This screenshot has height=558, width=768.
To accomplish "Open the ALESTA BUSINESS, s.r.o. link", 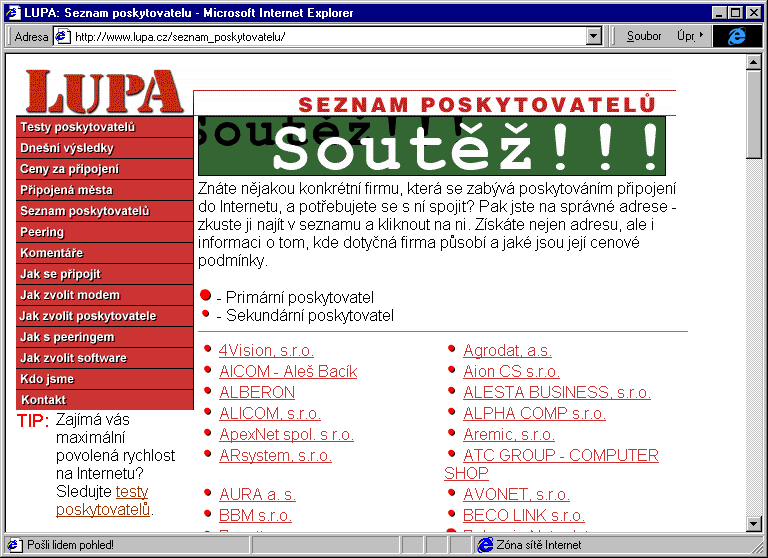I will pyautogui.click(x=557, y=392).
